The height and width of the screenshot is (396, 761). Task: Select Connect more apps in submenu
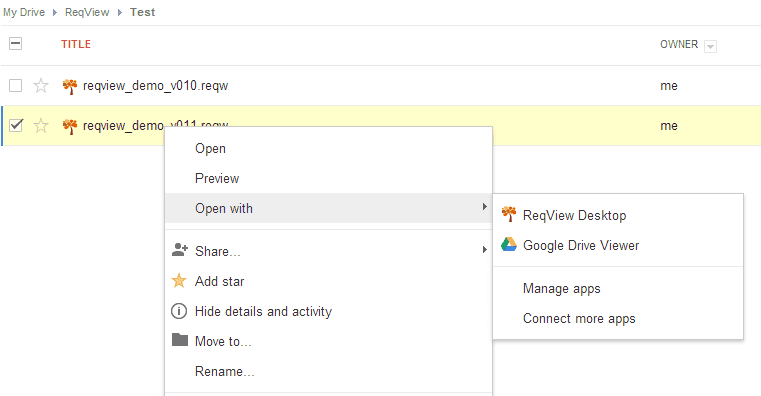[x=618, y=318]
